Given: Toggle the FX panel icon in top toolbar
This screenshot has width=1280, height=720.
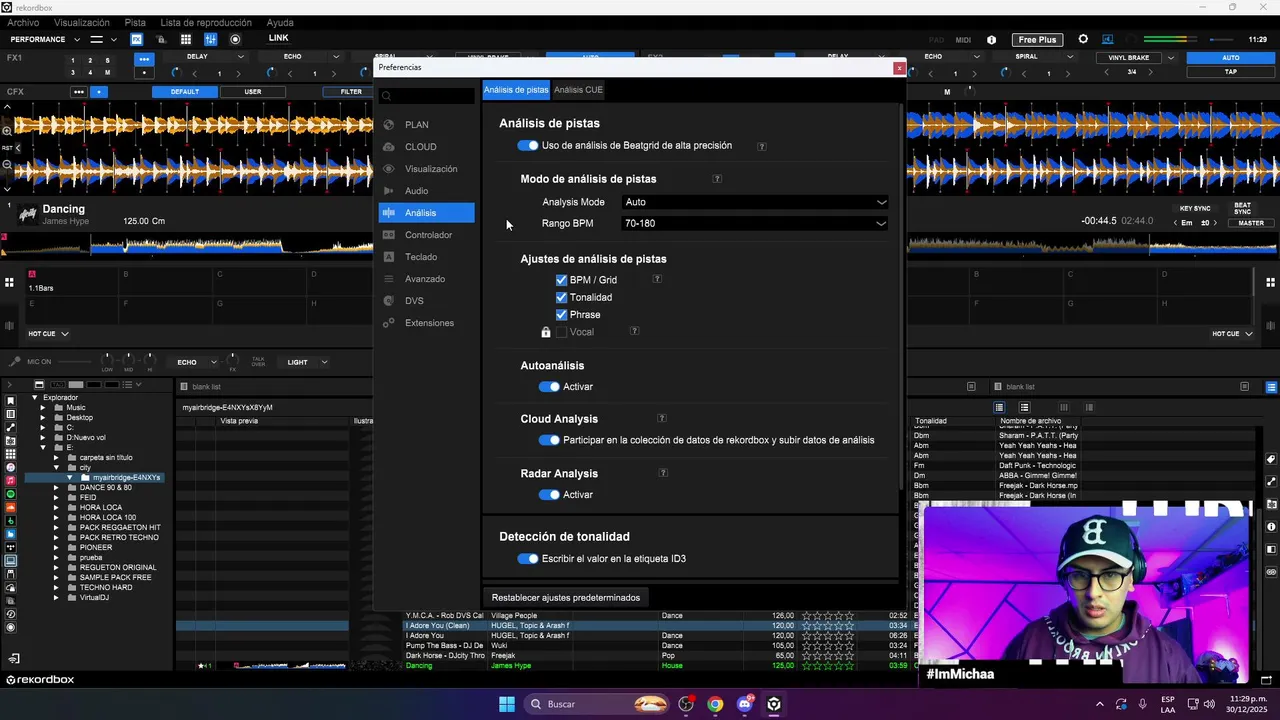Looking at the screenshot, I should click(136, 39).
